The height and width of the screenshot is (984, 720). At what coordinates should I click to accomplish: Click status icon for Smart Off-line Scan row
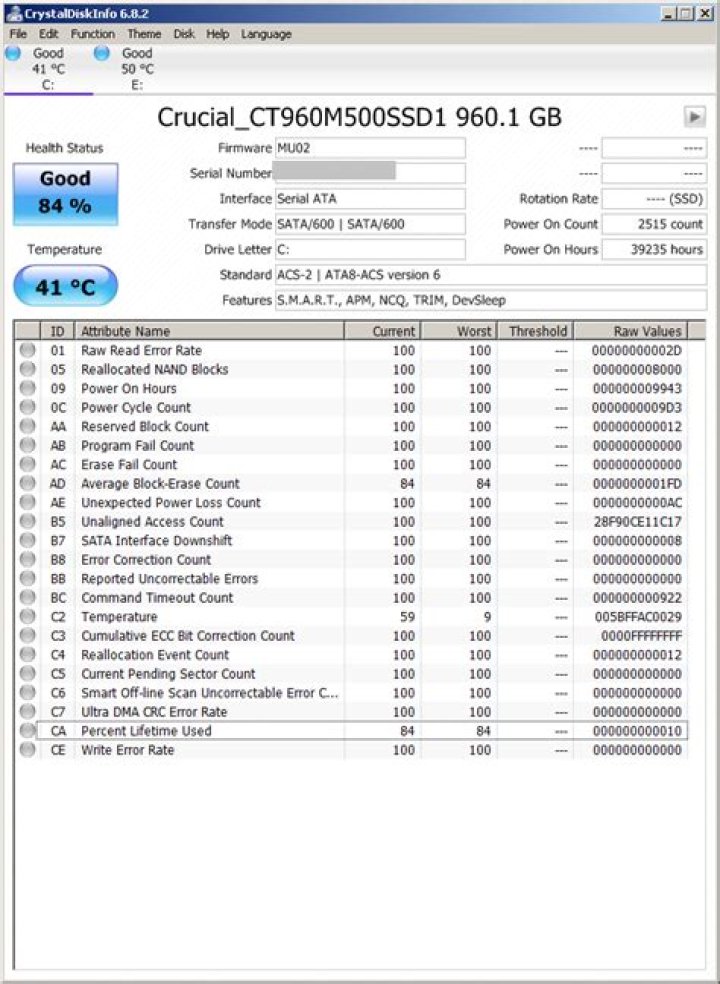pyautogui.click(x=27, y=693)
